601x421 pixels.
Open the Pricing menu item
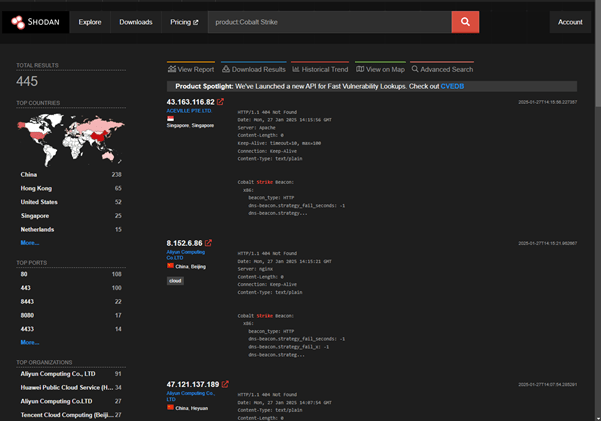point(184,21)
